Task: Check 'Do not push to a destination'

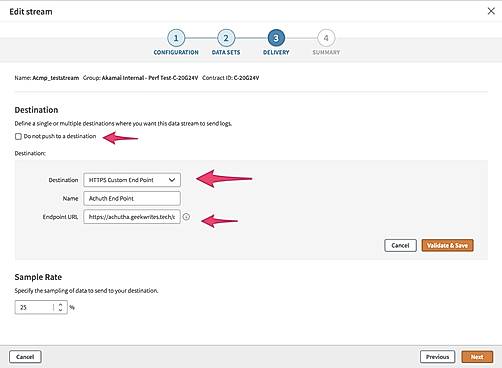Action: click(x=18, y=136)
